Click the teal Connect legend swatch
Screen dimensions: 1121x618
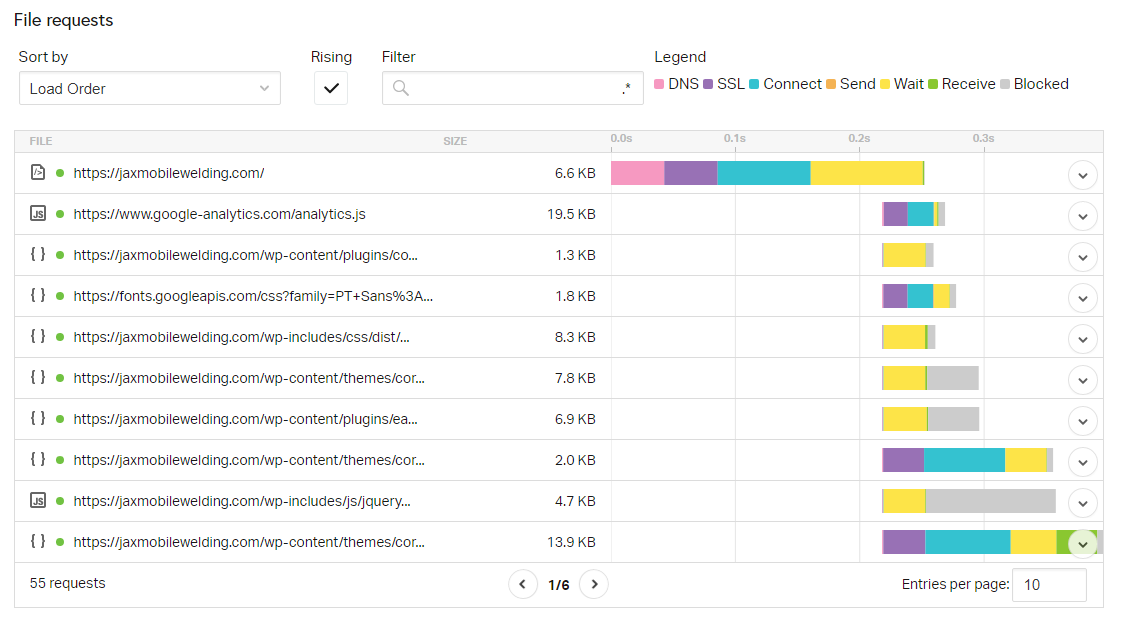tap(754, 84)
